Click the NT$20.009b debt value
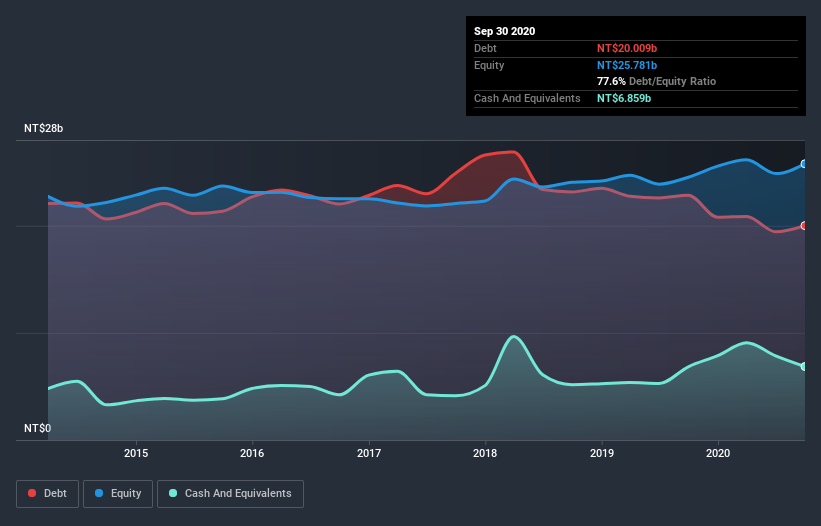The image size is (821, 526). [x=627, y=48]
